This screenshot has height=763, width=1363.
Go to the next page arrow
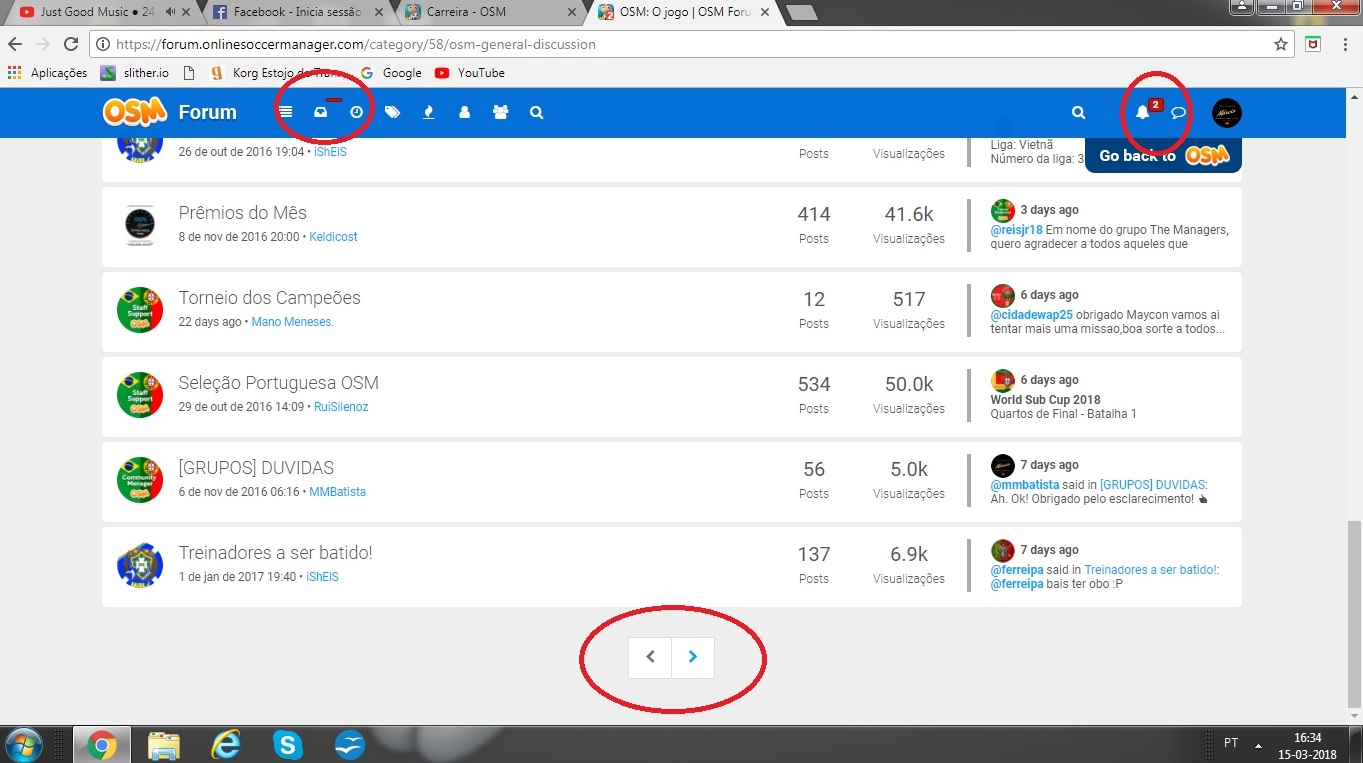click(693, 657)
